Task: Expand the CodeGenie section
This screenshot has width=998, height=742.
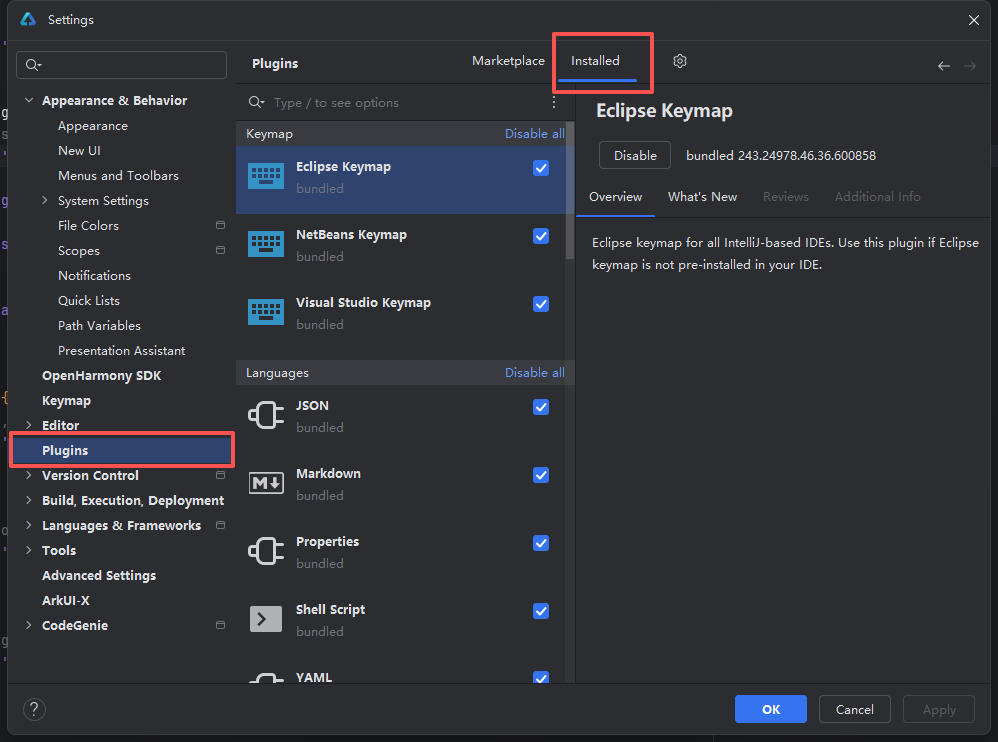Action: pos(29,625)
